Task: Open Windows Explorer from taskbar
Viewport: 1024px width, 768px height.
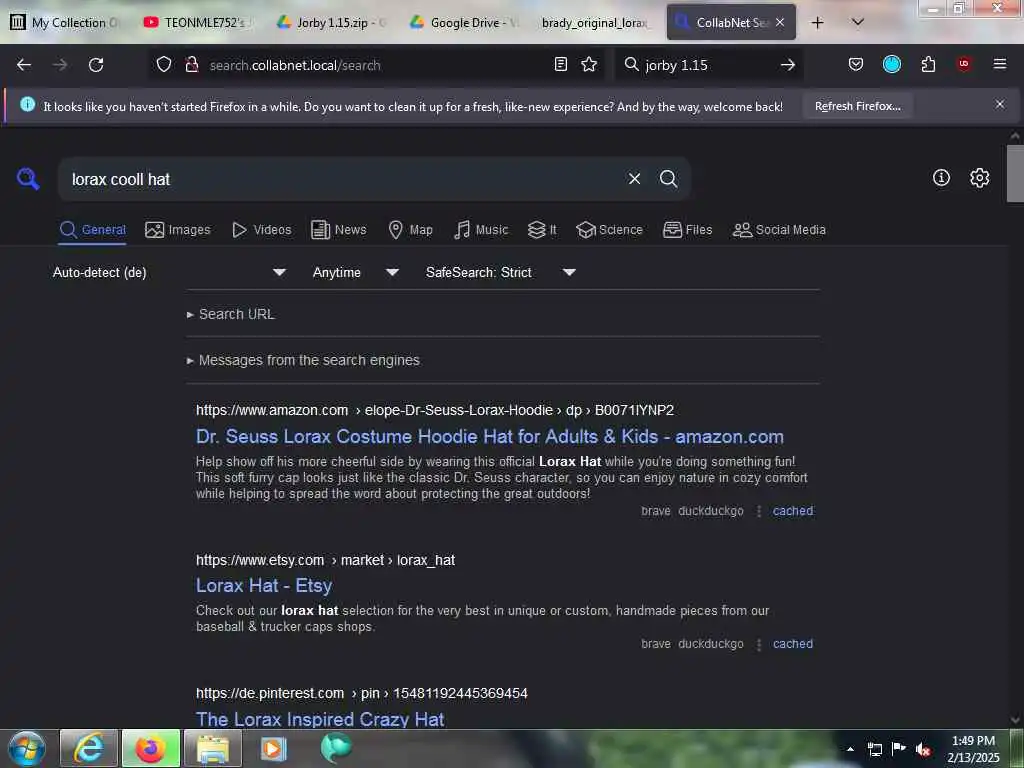Action: tap(213, 748)
